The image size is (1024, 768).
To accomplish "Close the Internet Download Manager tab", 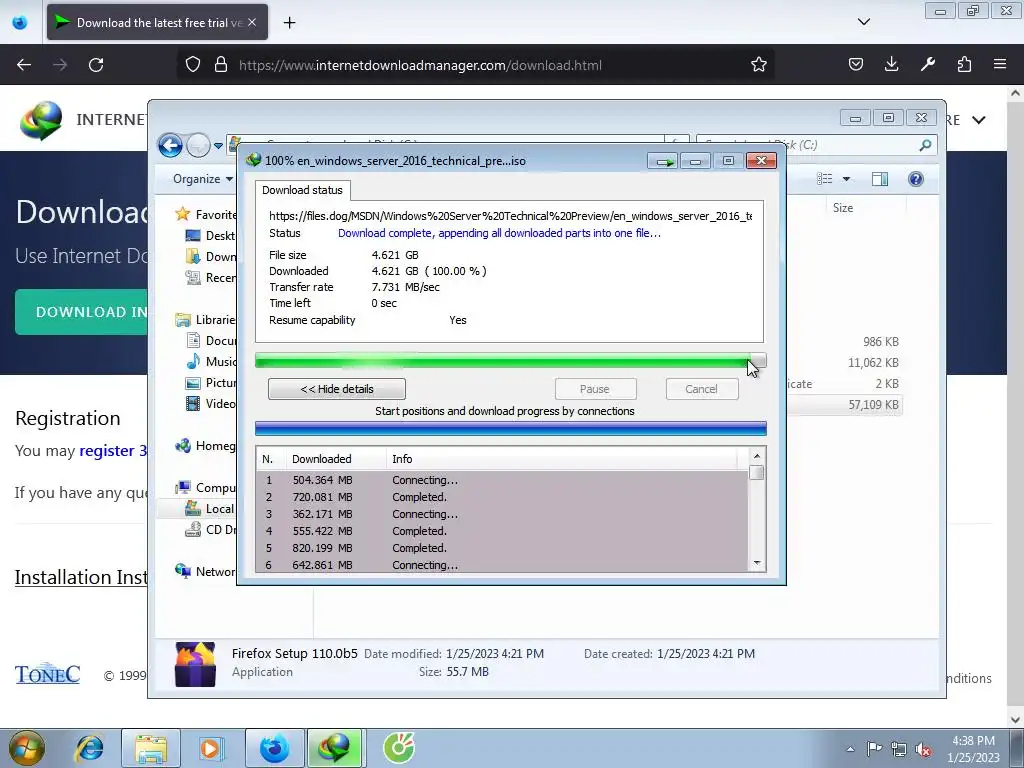I will tap(252, 22).
